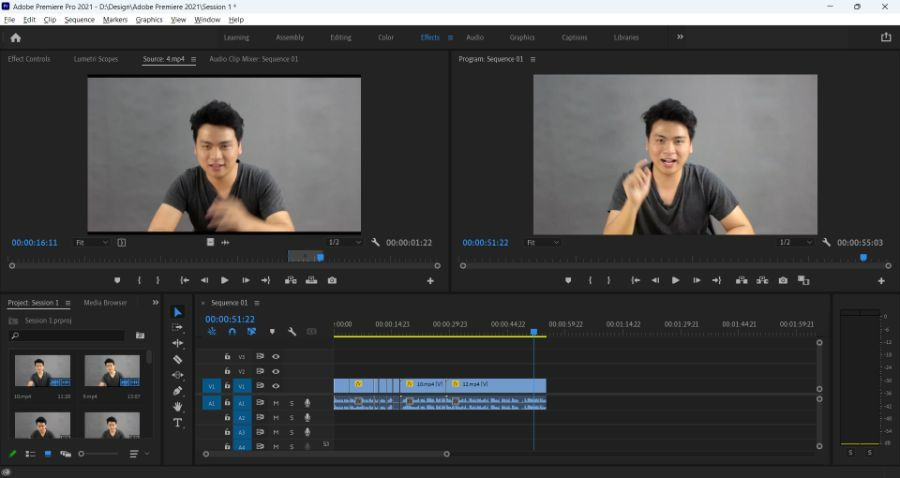Open Program Sequence 01 panel menu
900x478 pixels.
point(533,59)
